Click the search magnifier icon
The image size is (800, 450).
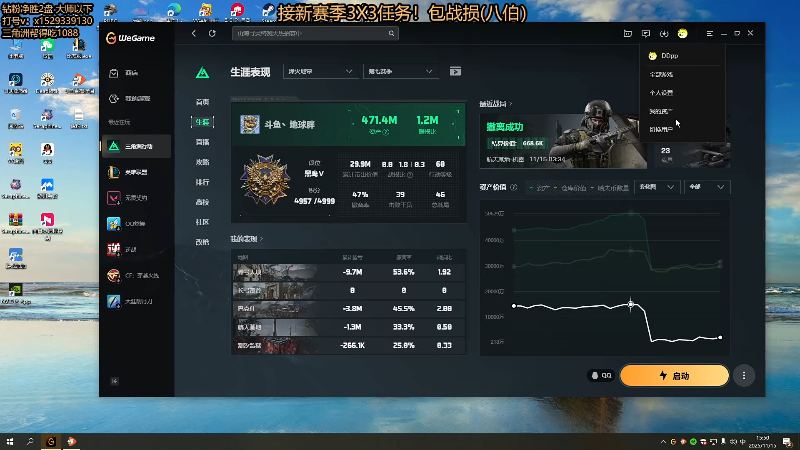(x=391, y=34)
